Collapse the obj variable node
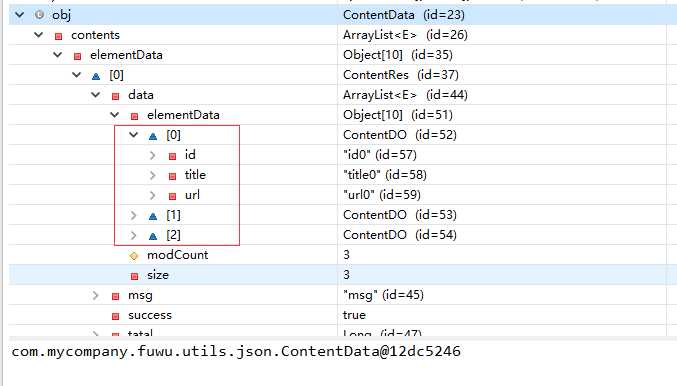The width and height of the screenshot is (677, 386). (x=19, y=15)
